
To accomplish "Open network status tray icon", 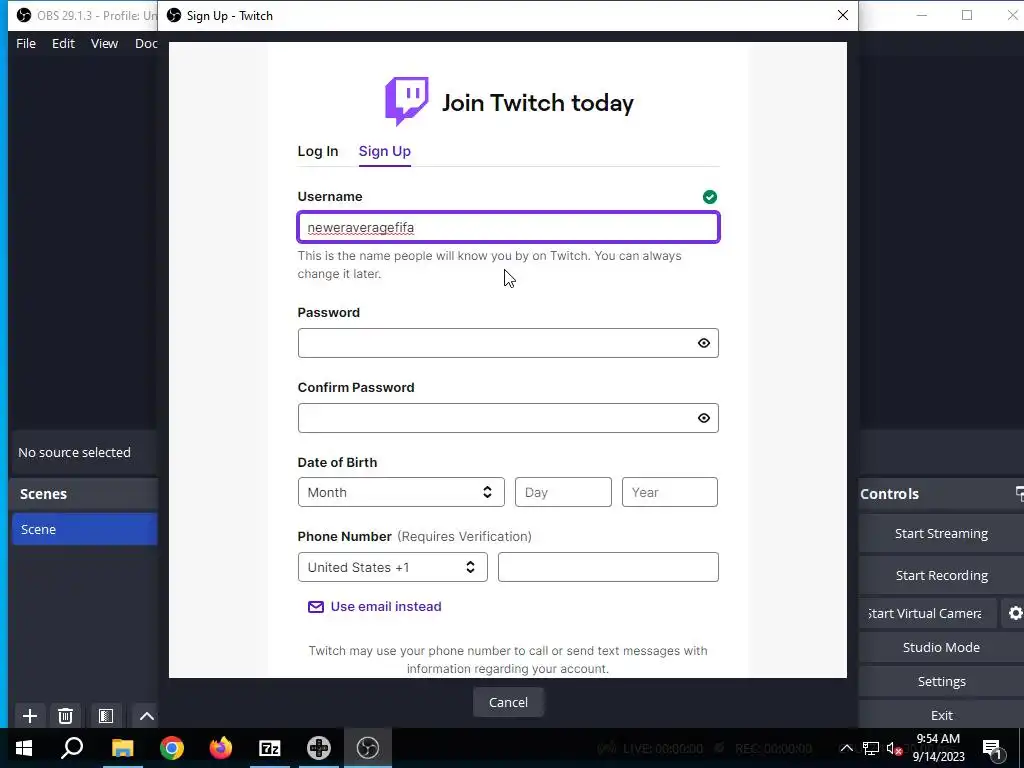I will (871, 748).
